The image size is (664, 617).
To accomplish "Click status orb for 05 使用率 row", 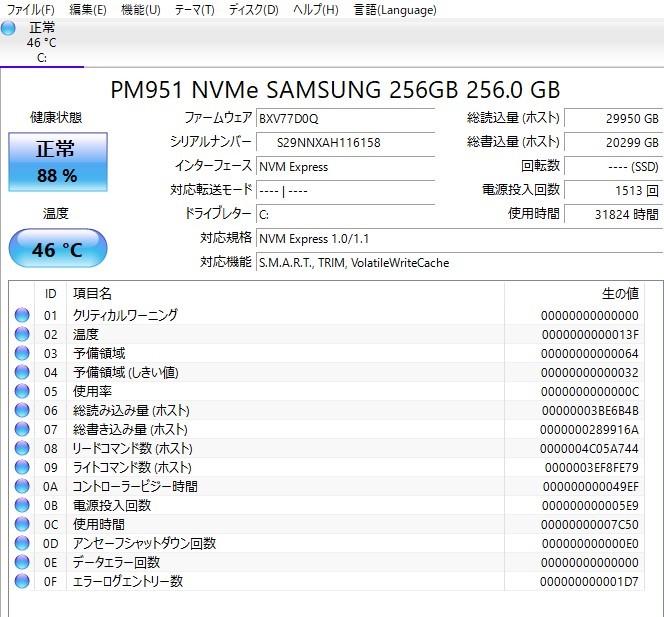I will 22,391.
